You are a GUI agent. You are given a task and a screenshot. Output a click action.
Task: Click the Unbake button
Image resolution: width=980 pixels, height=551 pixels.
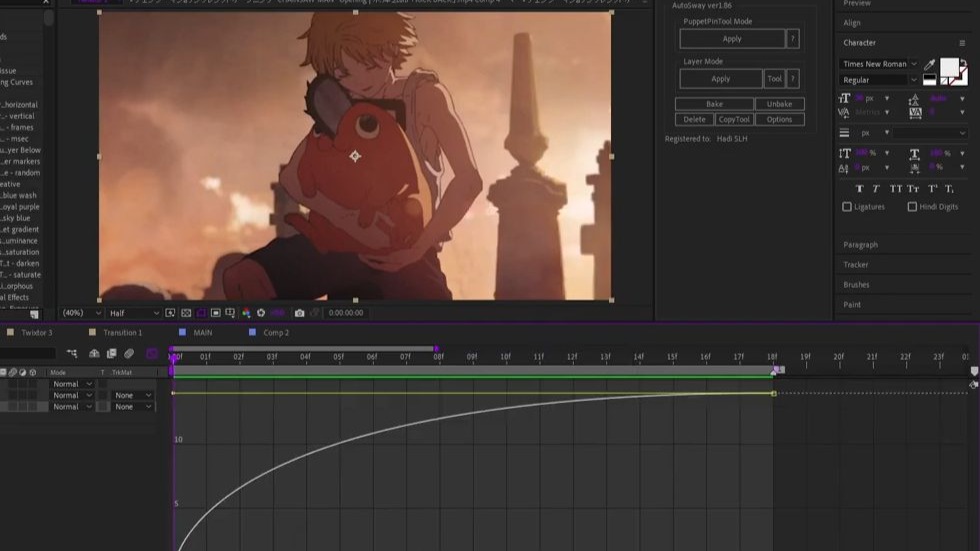(x=779, y=104)
